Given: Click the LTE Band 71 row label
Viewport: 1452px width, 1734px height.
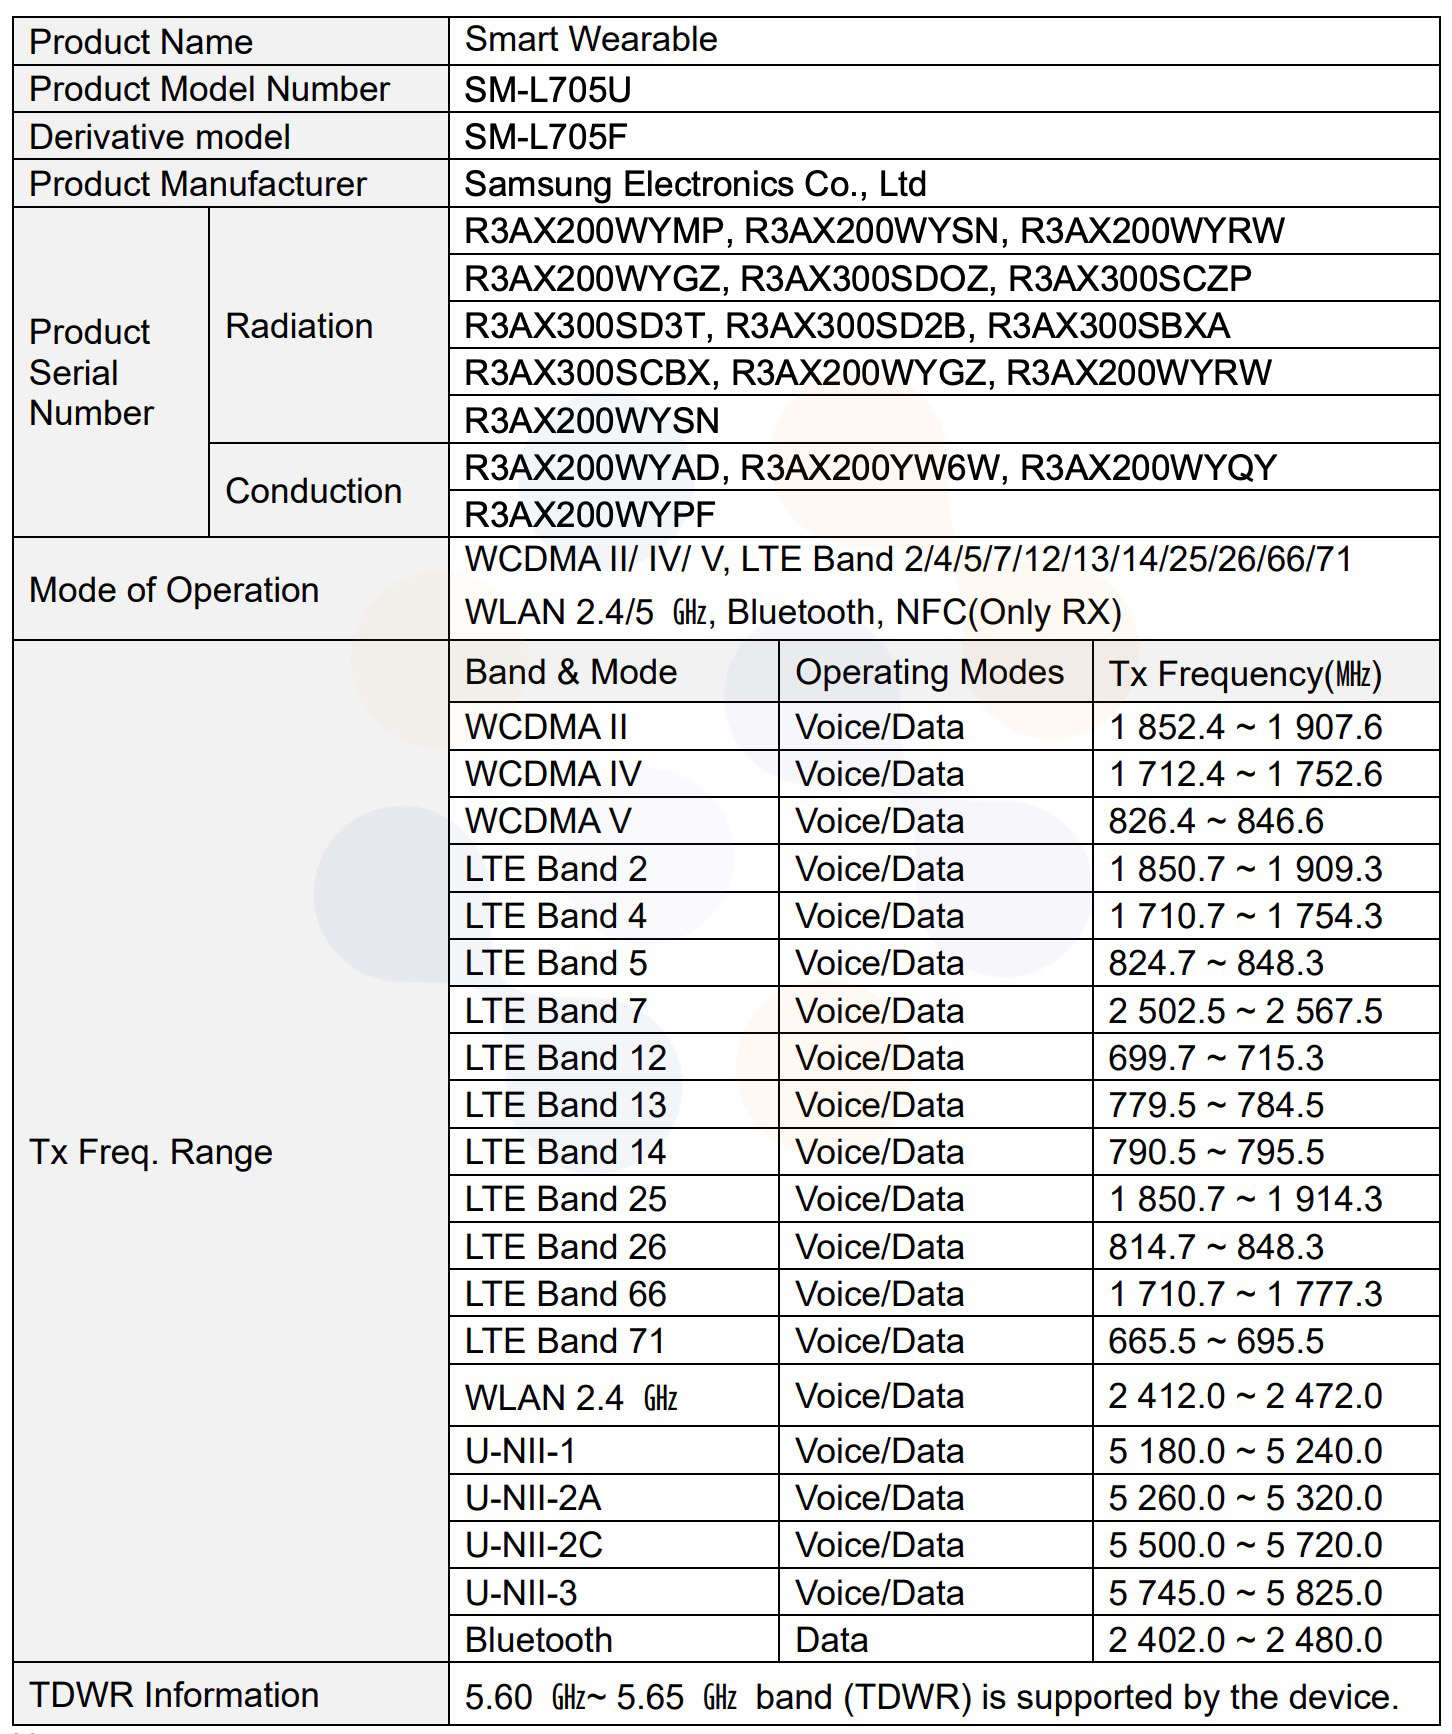Looking at the screenshot, I should click(x=565, y=1341).
